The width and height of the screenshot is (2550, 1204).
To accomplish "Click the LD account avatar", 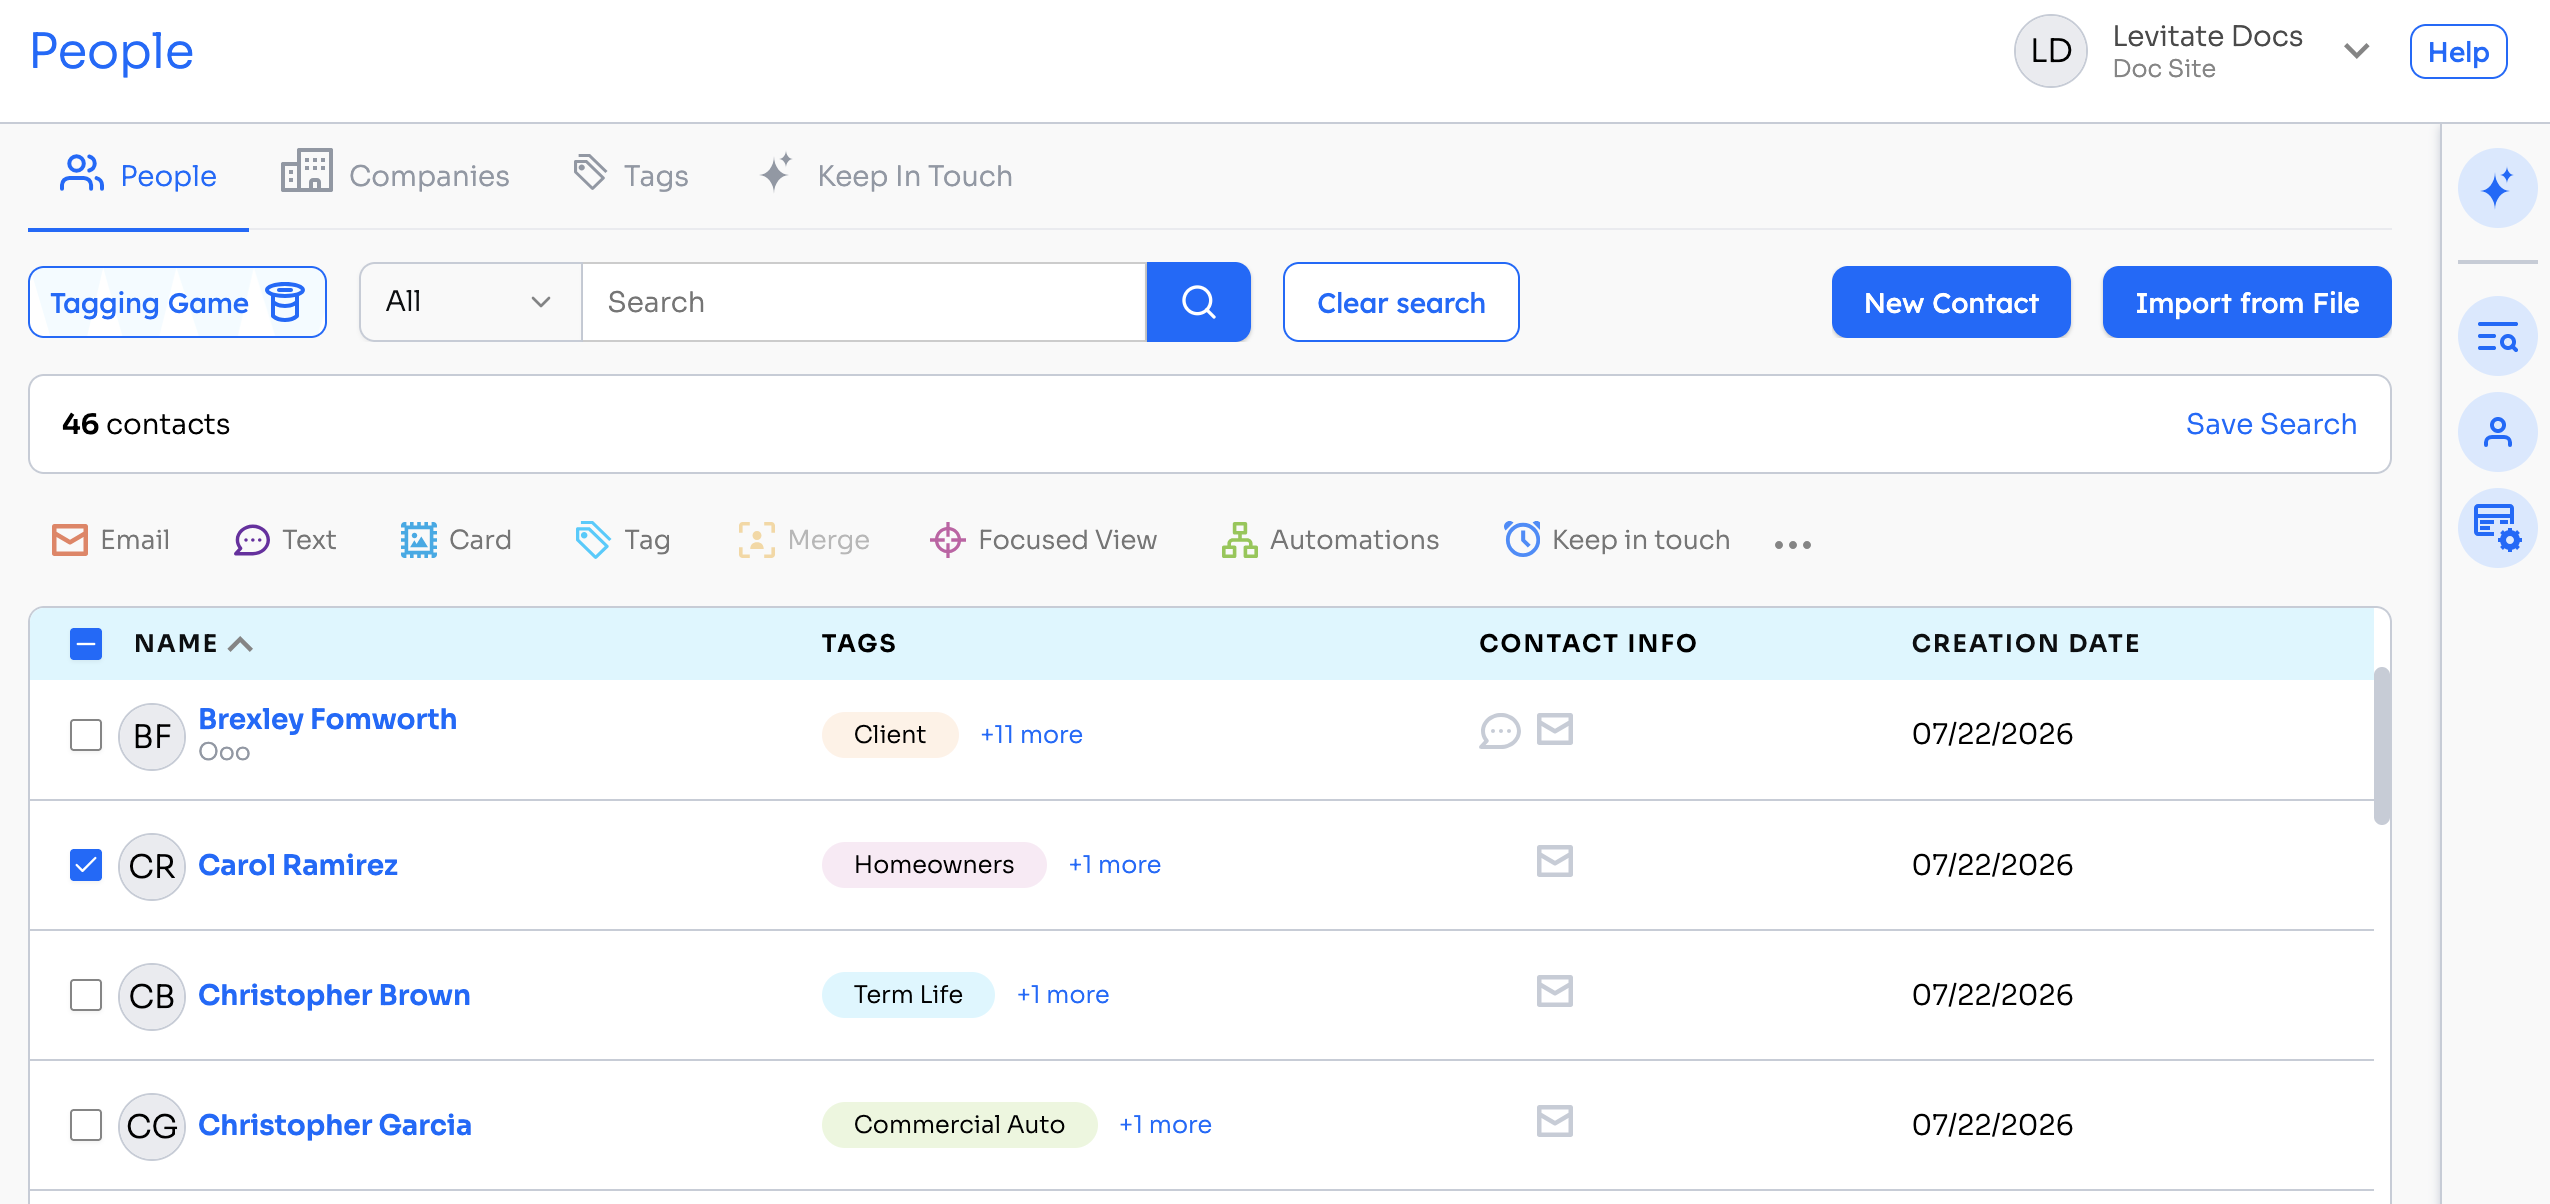I will [x=2050, y=51].
